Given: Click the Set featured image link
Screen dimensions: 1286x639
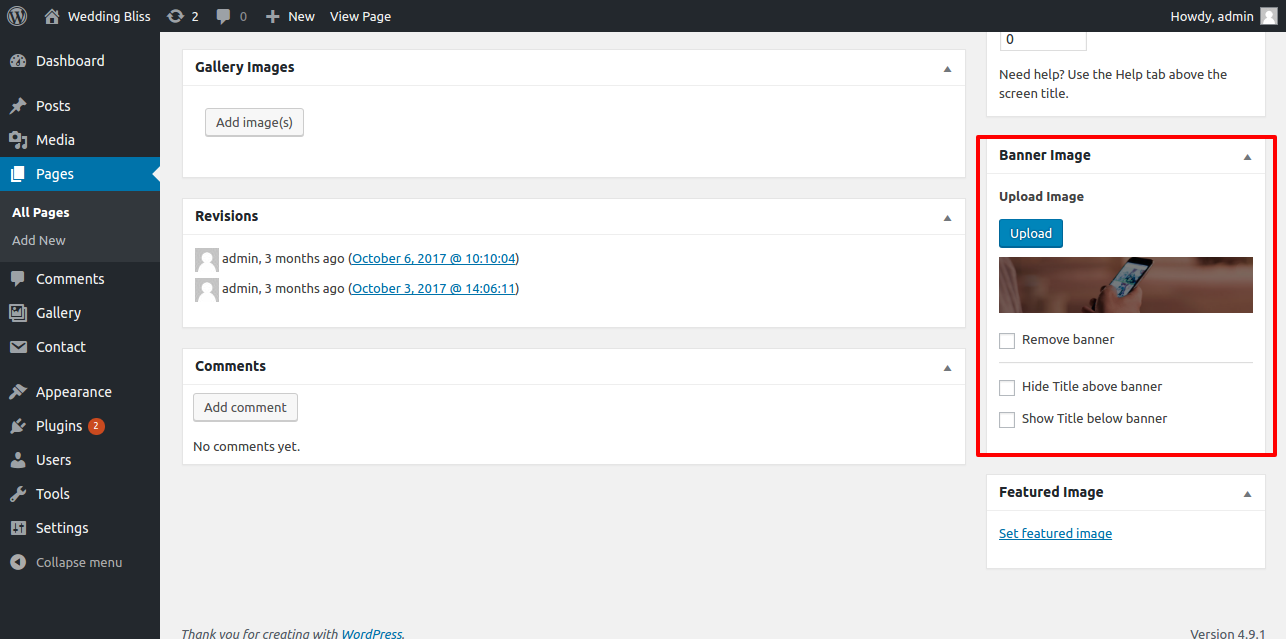Looking at the screenshot, I should (1055, 533).
